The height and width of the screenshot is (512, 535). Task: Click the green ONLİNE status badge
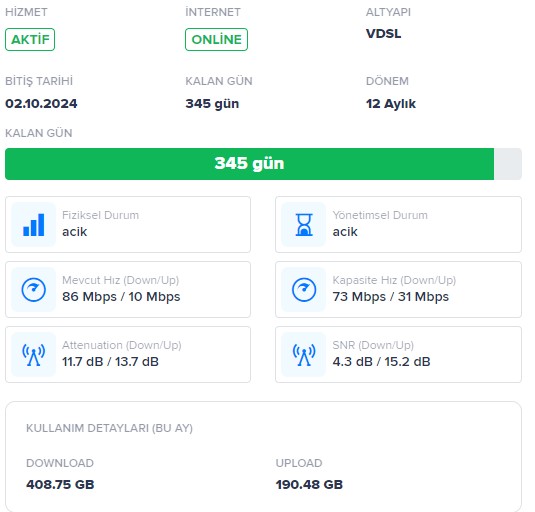click(x=216, y=40)
